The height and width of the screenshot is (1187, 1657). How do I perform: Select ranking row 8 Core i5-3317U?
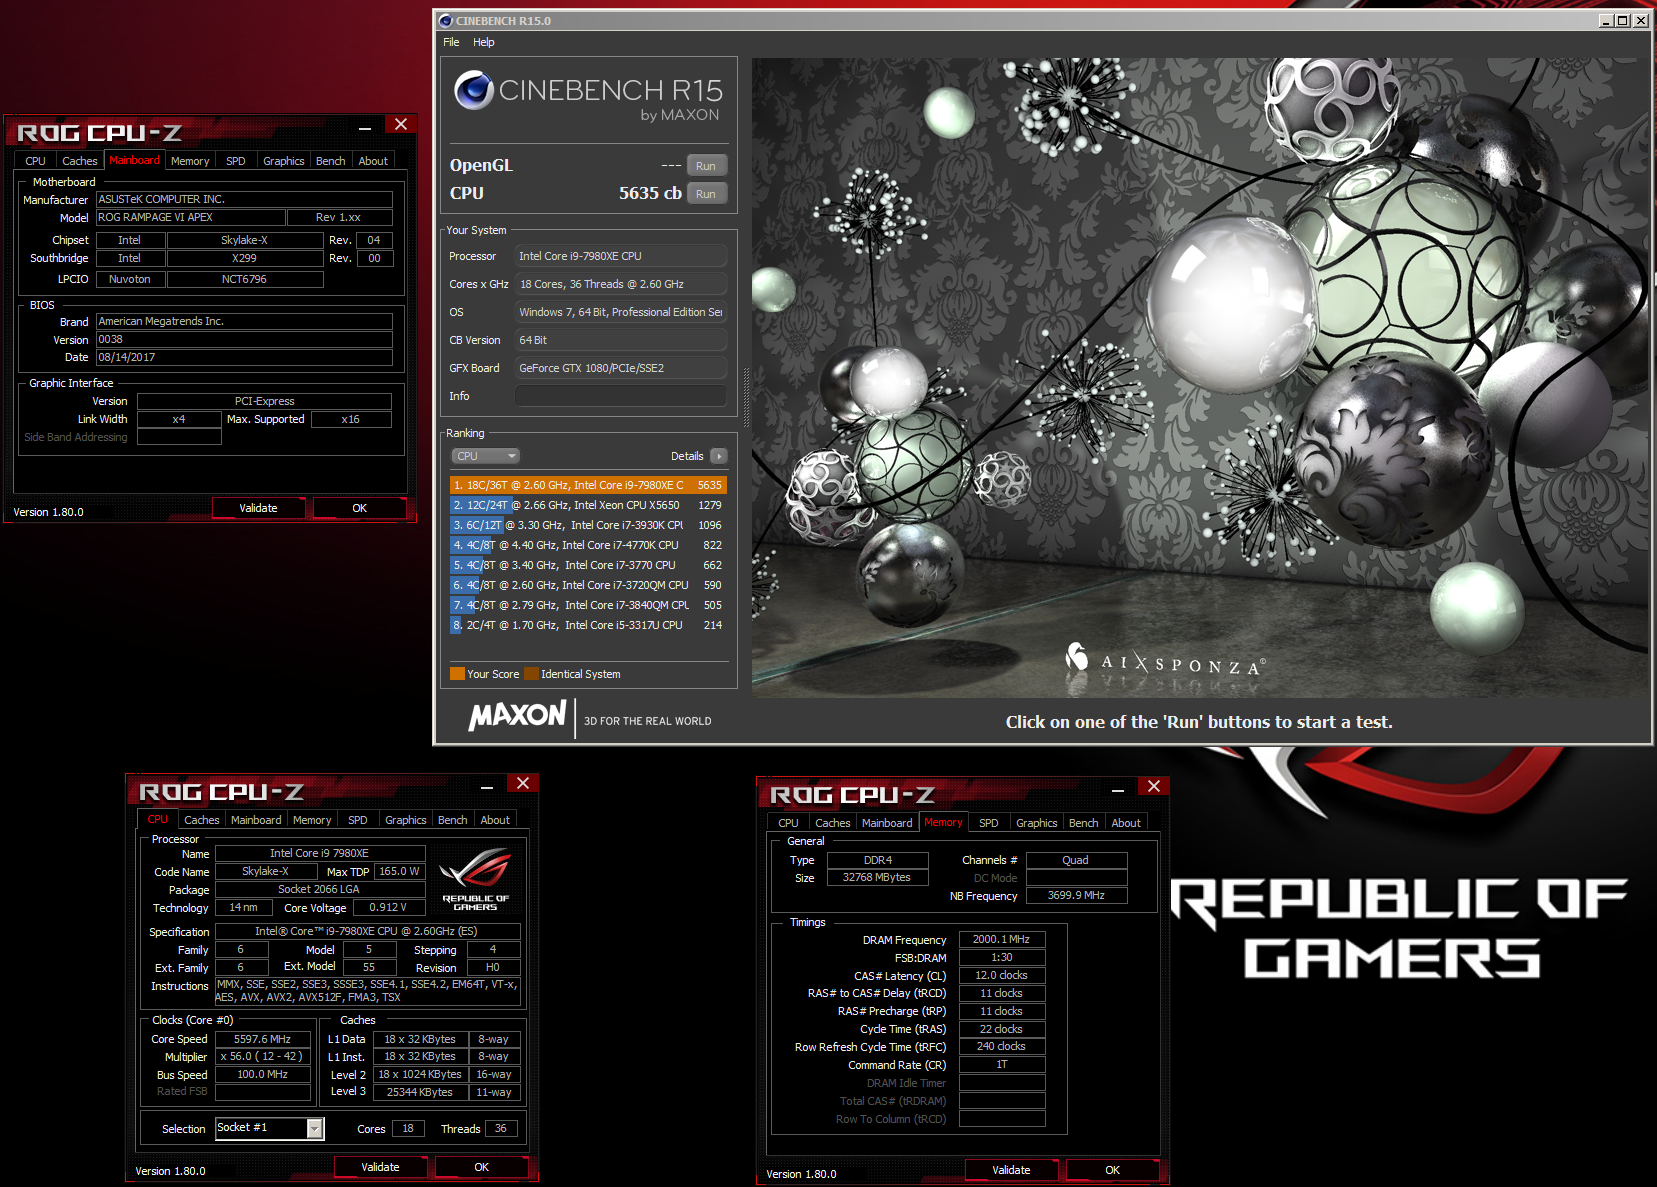pyautogui.click(x=589, y=625)
